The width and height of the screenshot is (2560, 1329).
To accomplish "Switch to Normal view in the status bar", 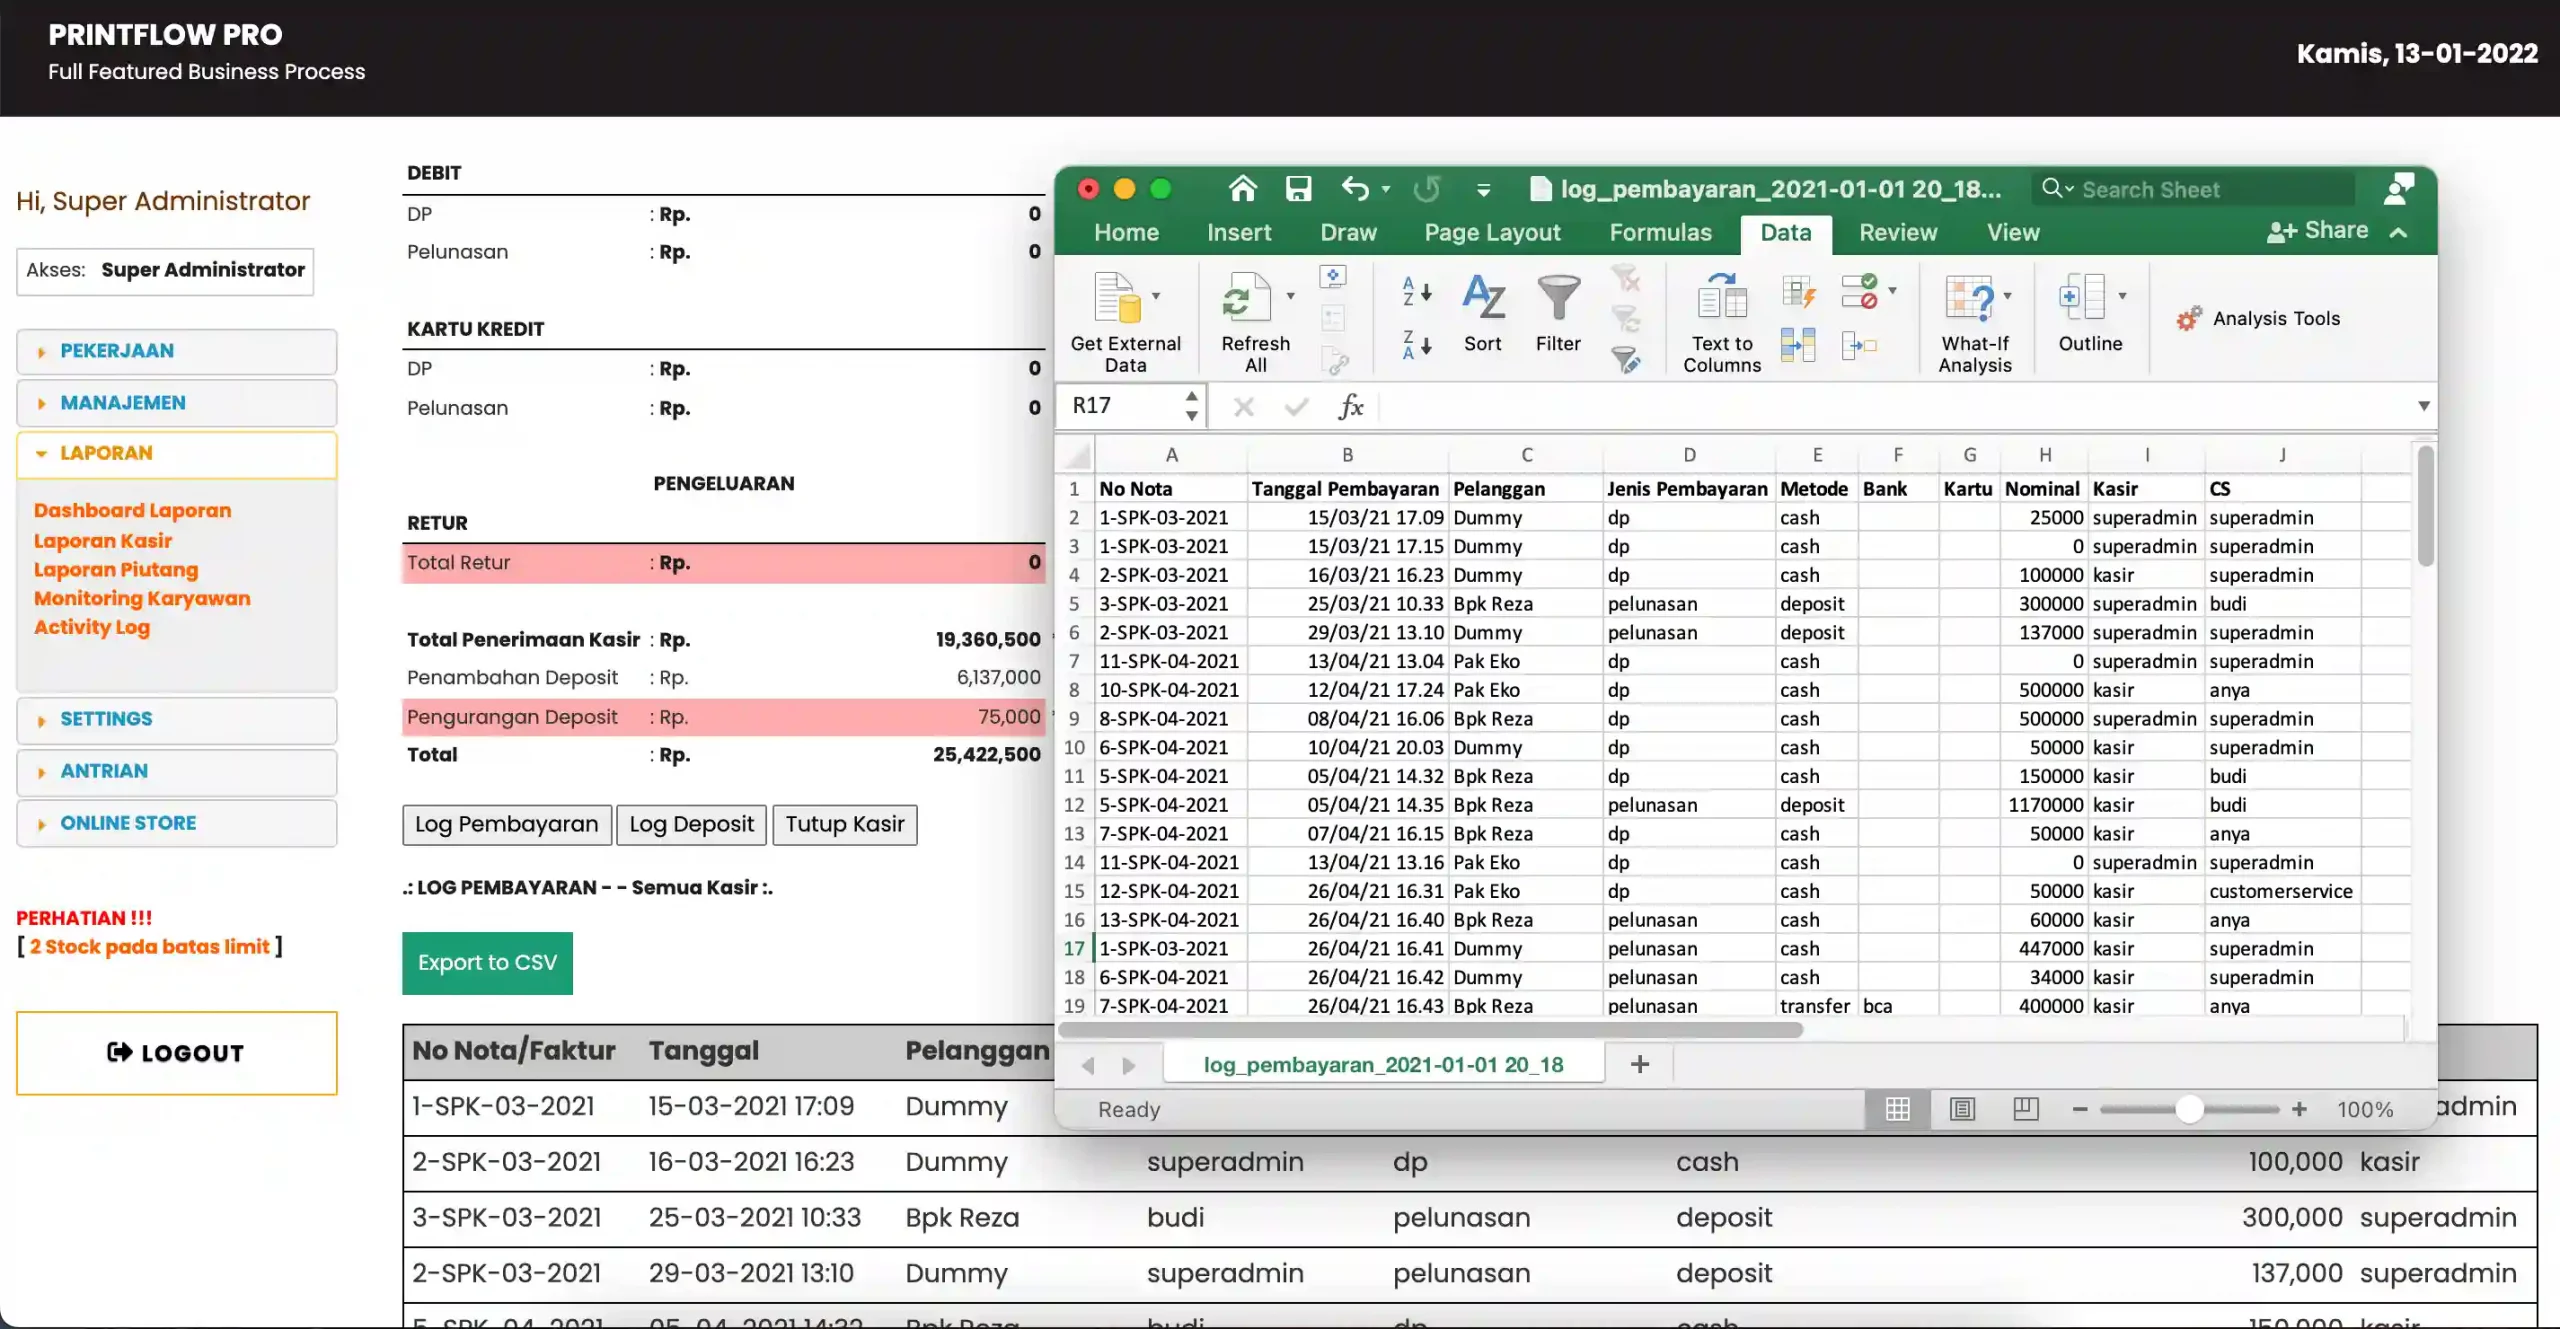I will coord(1897,1108).
